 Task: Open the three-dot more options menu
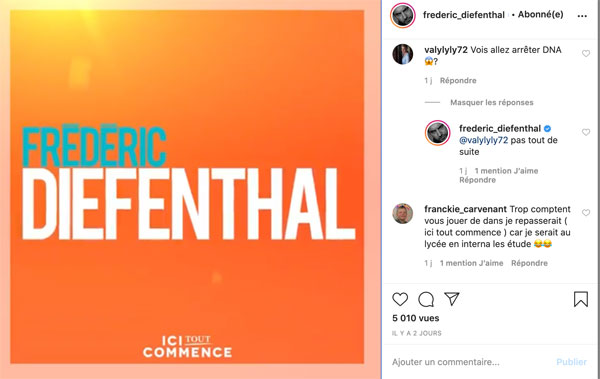582,16
